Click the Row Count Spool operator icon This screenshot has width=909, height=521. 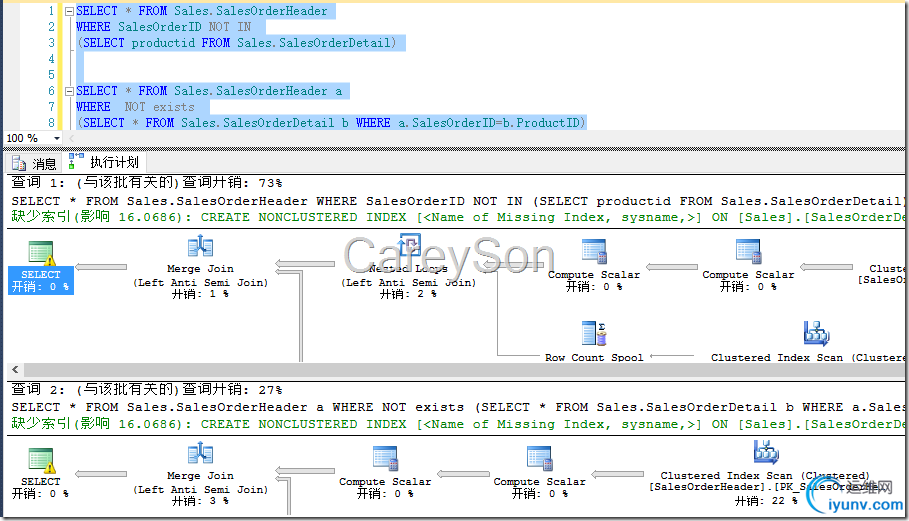click(x=594, y=333)
